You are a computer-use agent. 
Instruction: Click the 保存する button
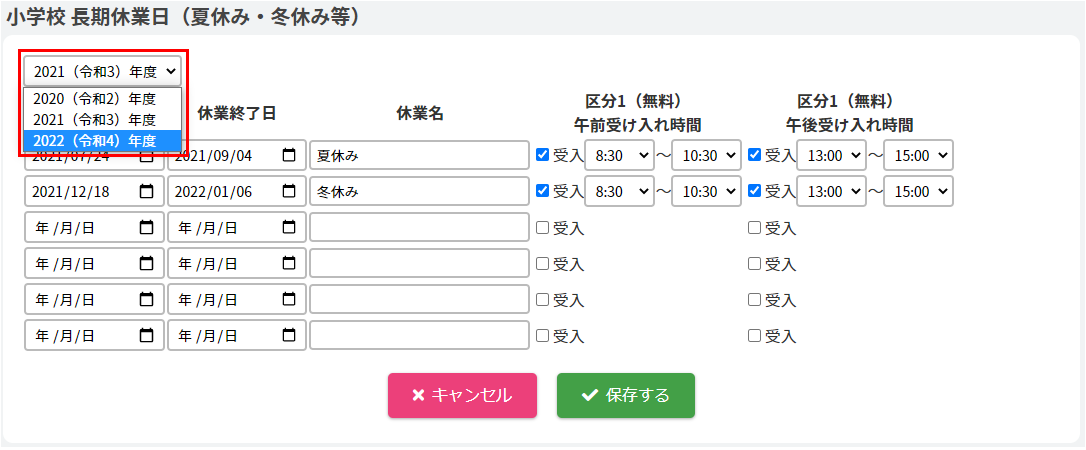coord(625,395)
